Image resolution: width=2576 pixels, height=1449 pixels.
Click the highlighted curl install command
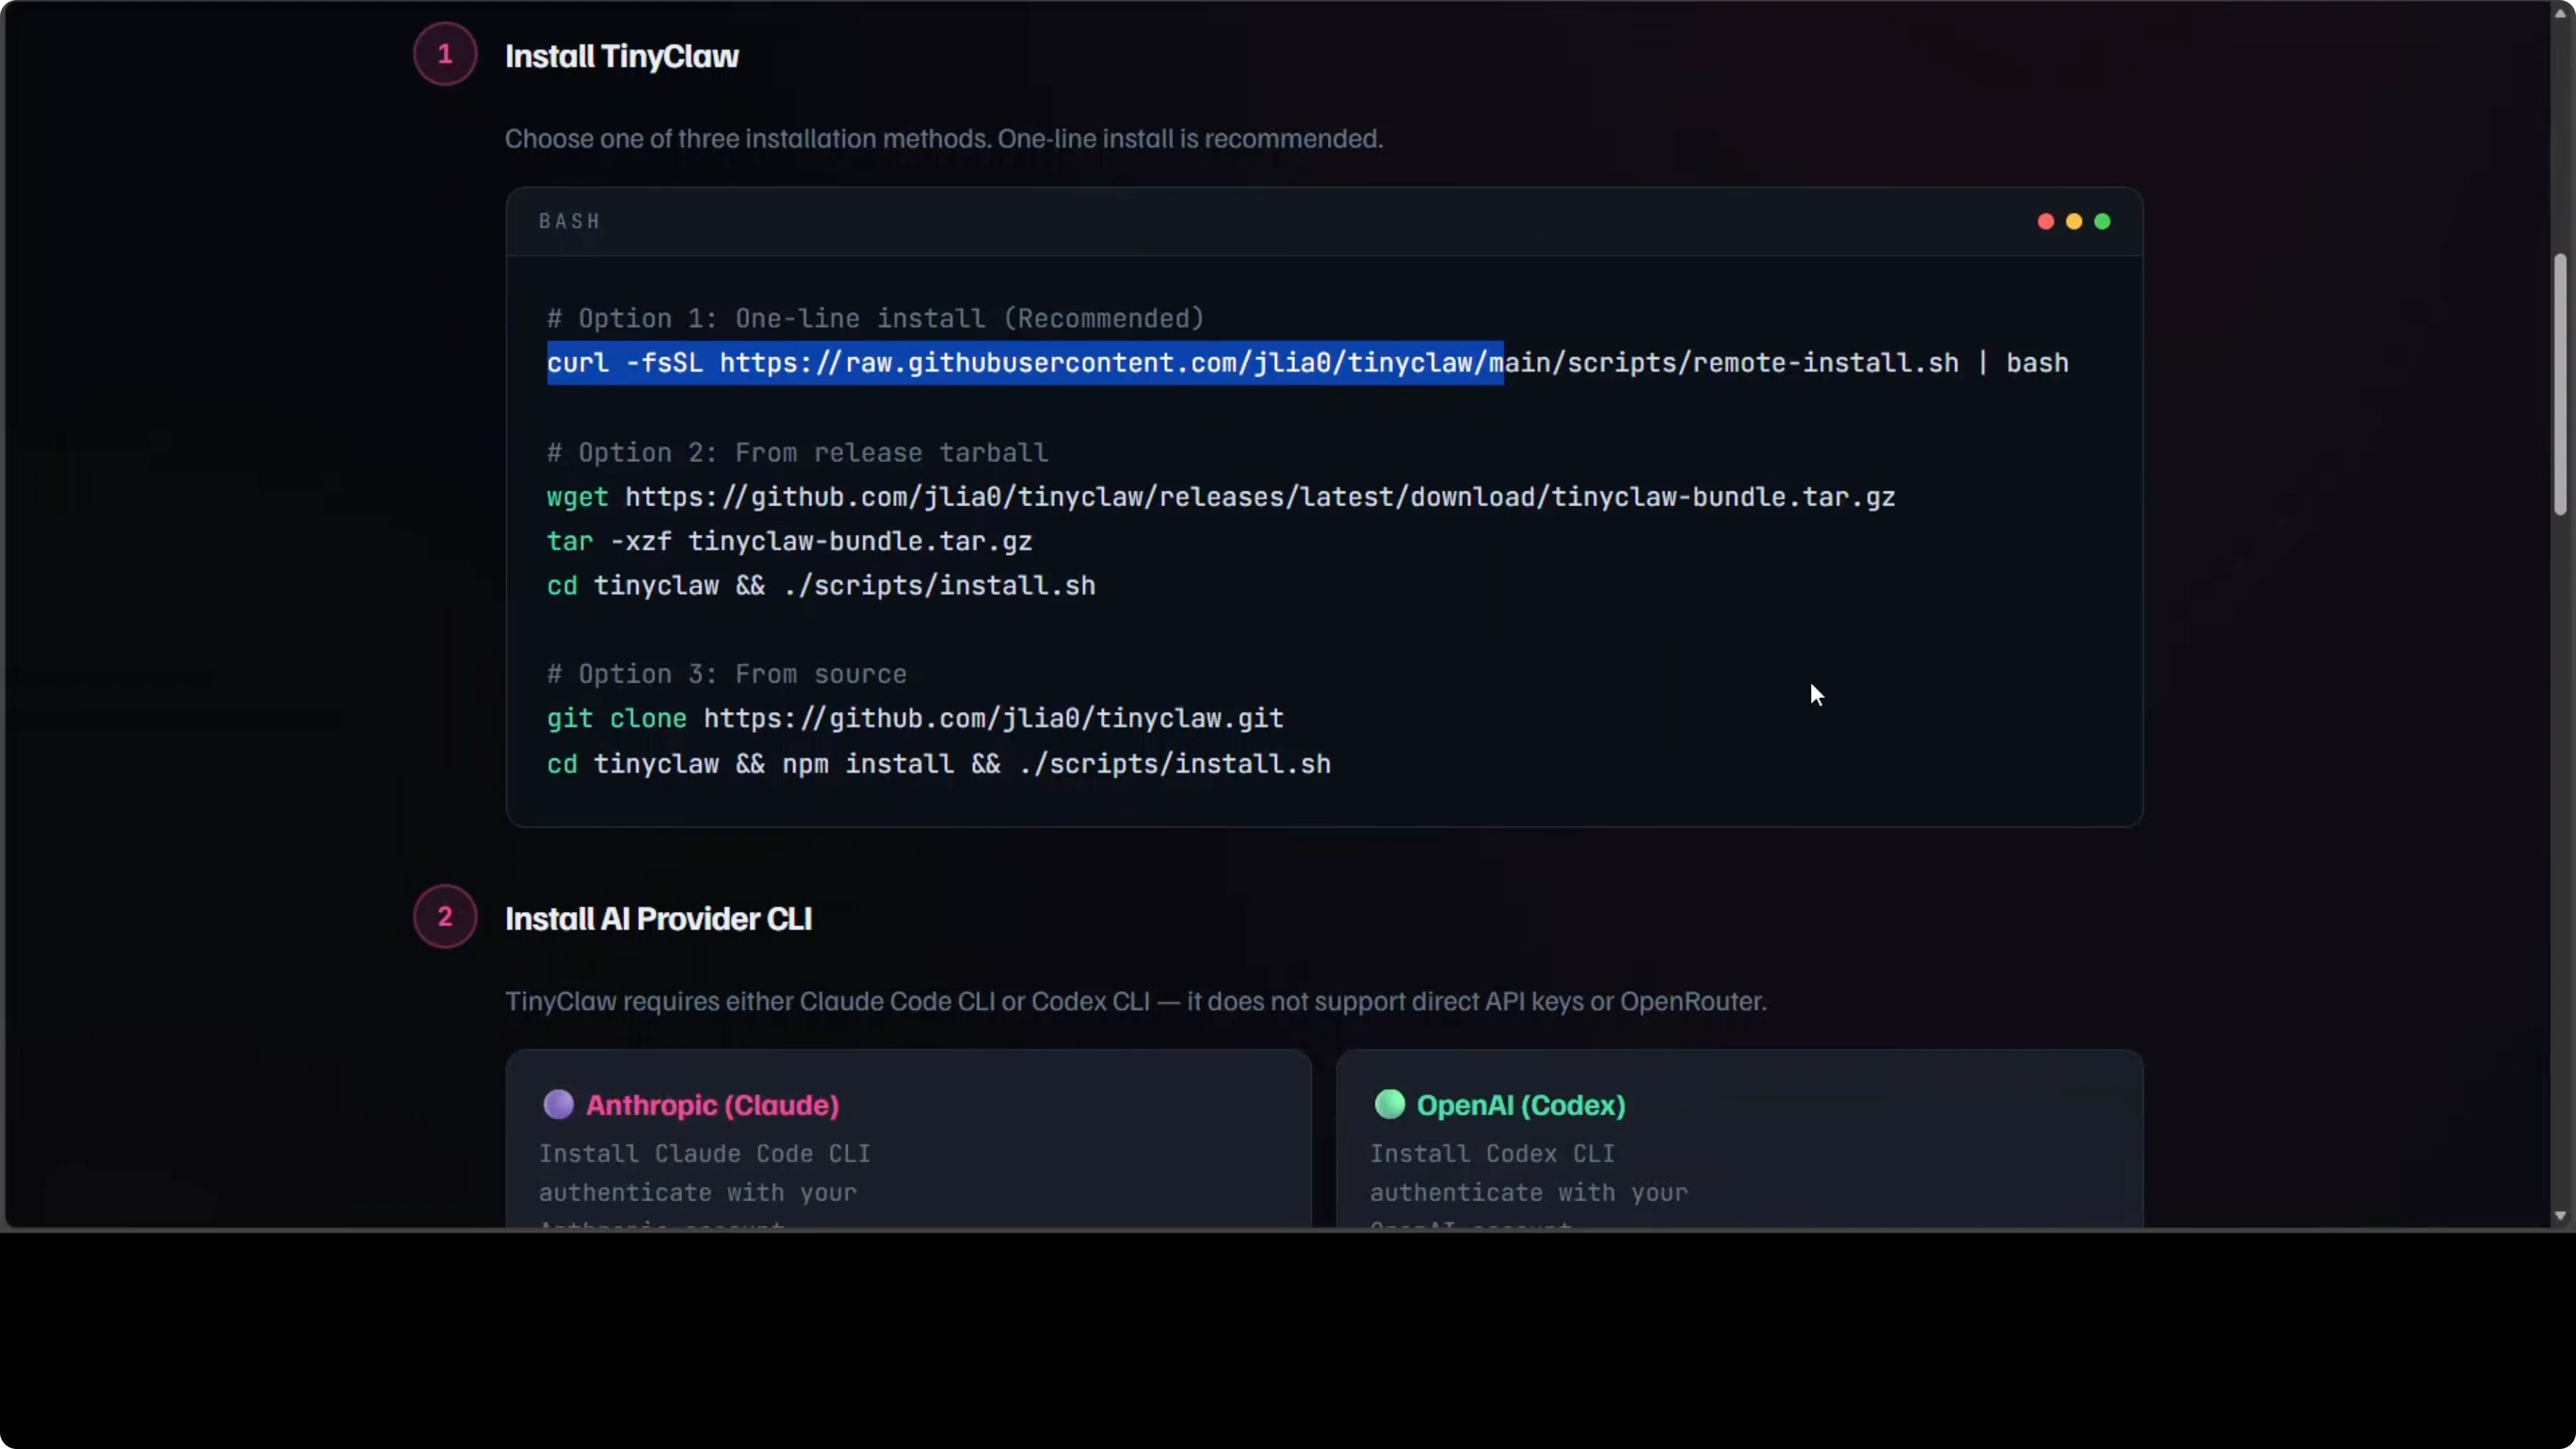1025,363
